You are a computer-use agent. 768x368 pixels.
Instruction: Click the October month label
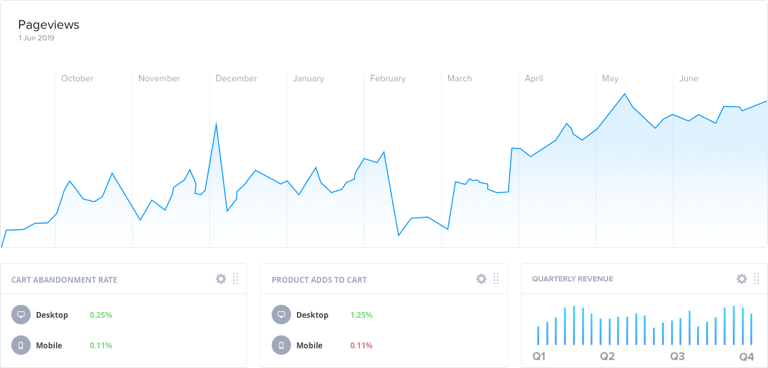coord(77,78)
